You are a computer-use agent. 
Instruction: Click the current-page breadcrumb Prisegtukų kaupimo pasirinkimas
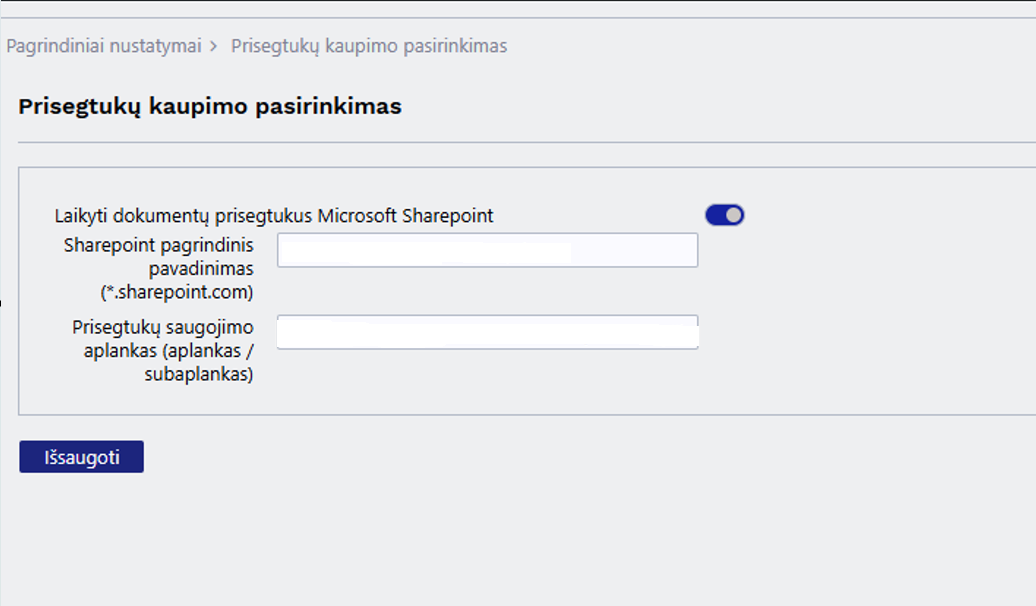pyautogui.click(x=369, y=46)
